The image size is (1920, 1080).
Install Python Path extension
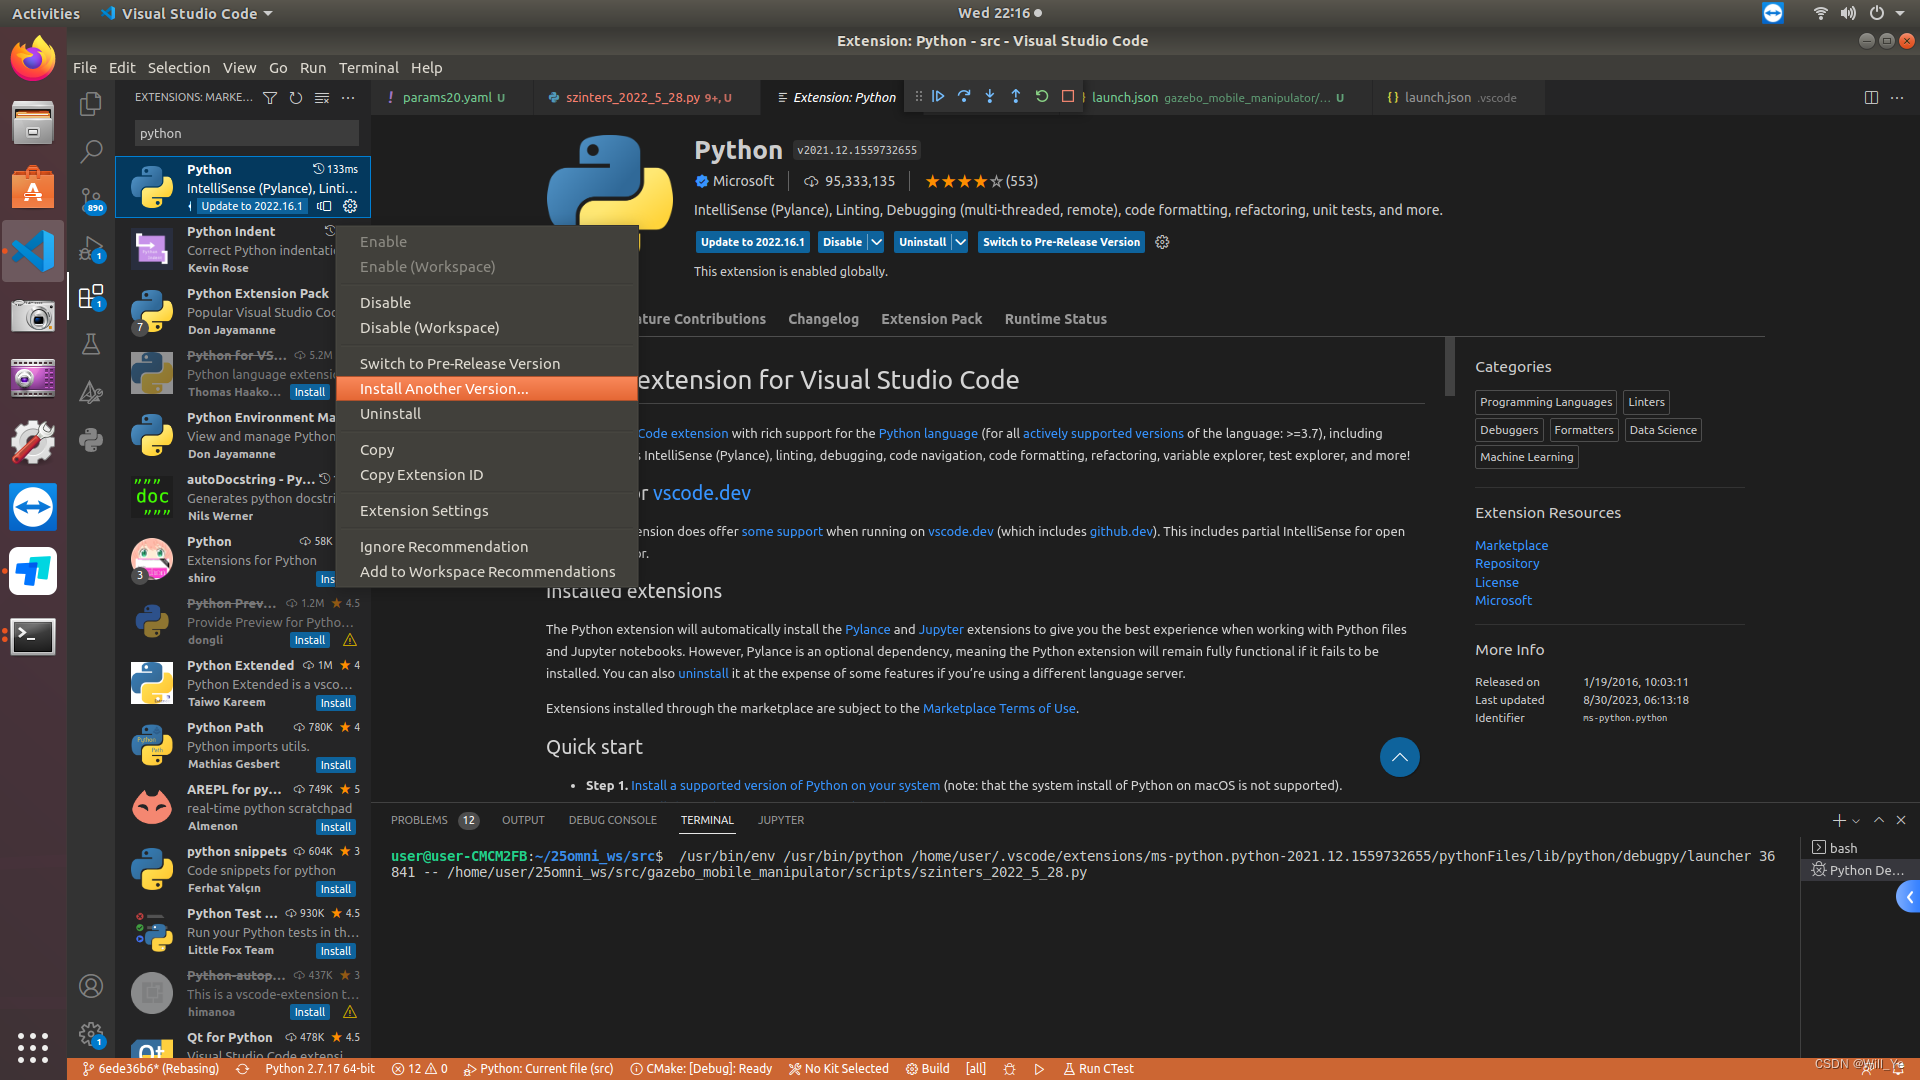(336, 766)
